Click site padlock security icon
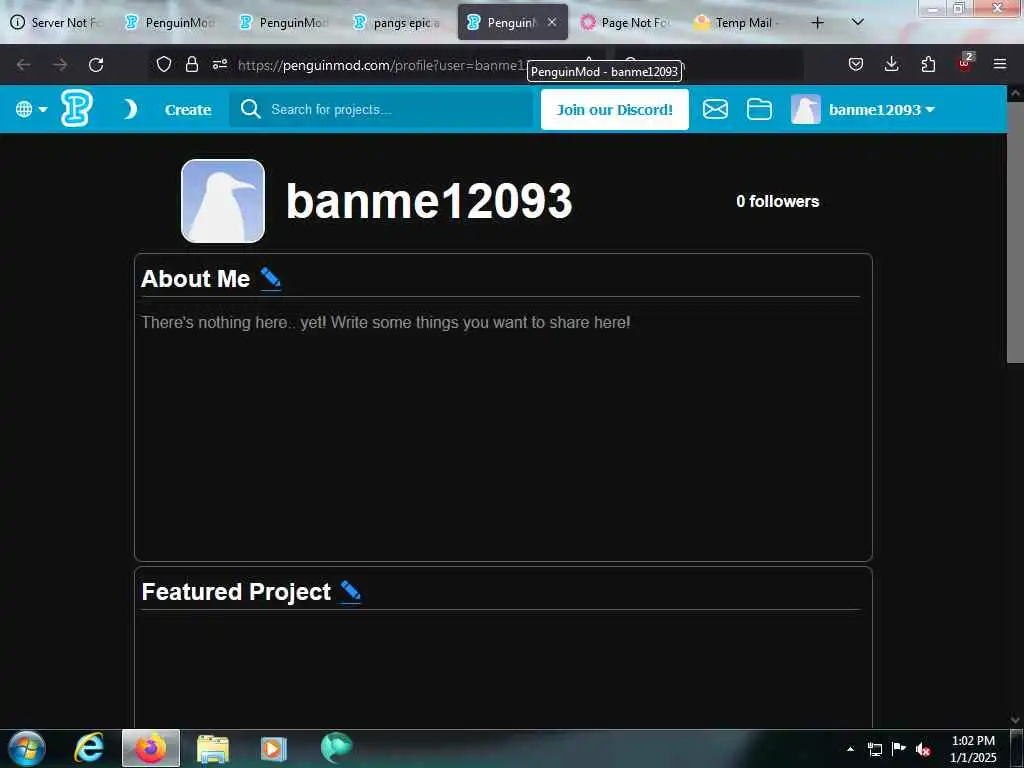Screen dimensions: 1024x768 (191, 64)
